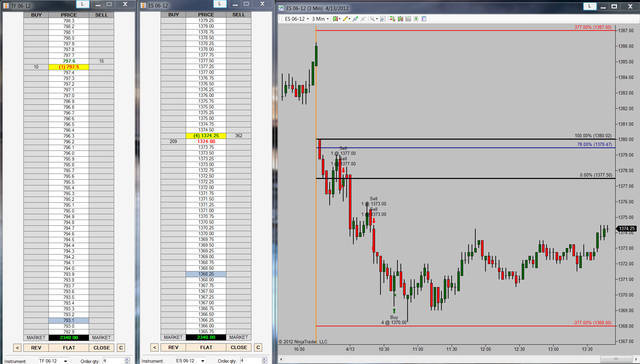
Task: Click CLOSE position button in TF DOM
Action: pyautogui.click(x=102, y=348)
